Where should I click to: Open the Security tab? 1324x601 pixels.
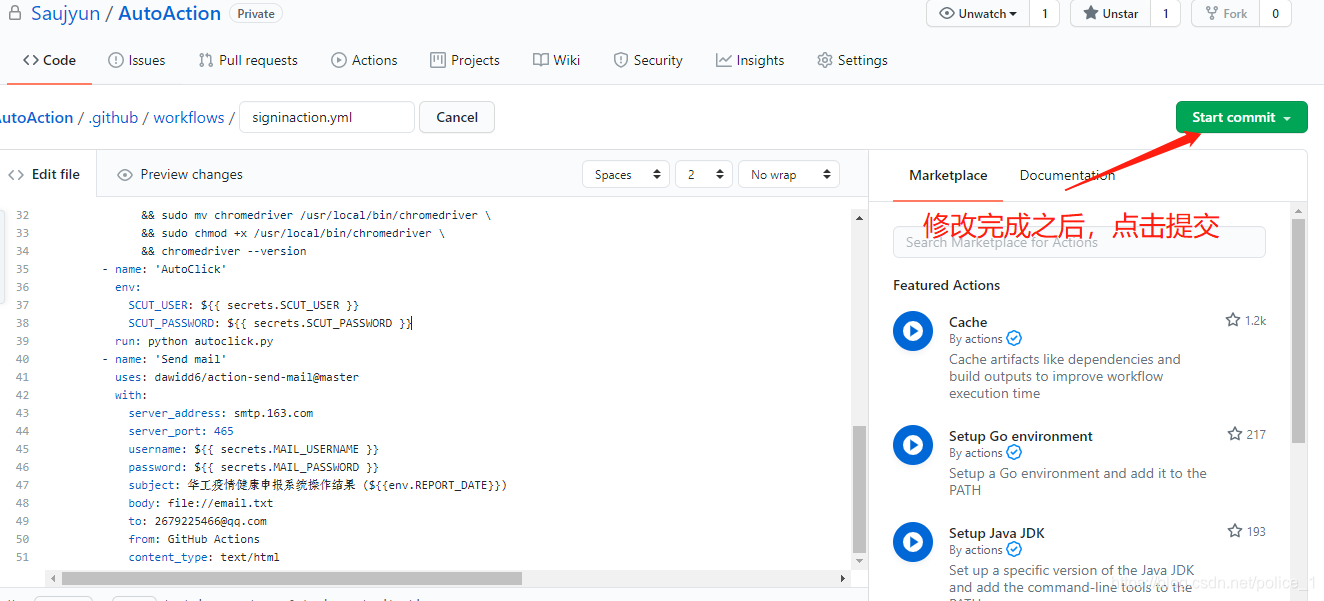point(647,60)
